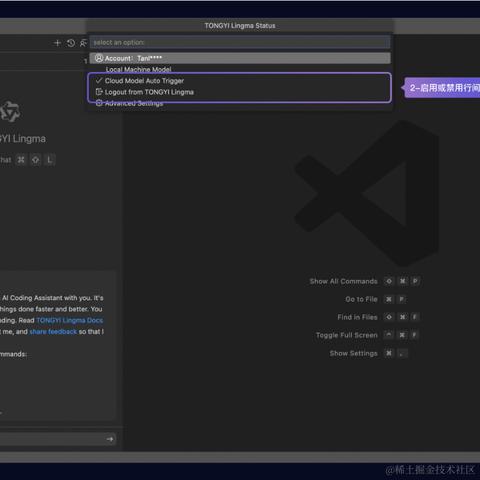
Task: Click the chat message input box
Action: click(57, 439)
